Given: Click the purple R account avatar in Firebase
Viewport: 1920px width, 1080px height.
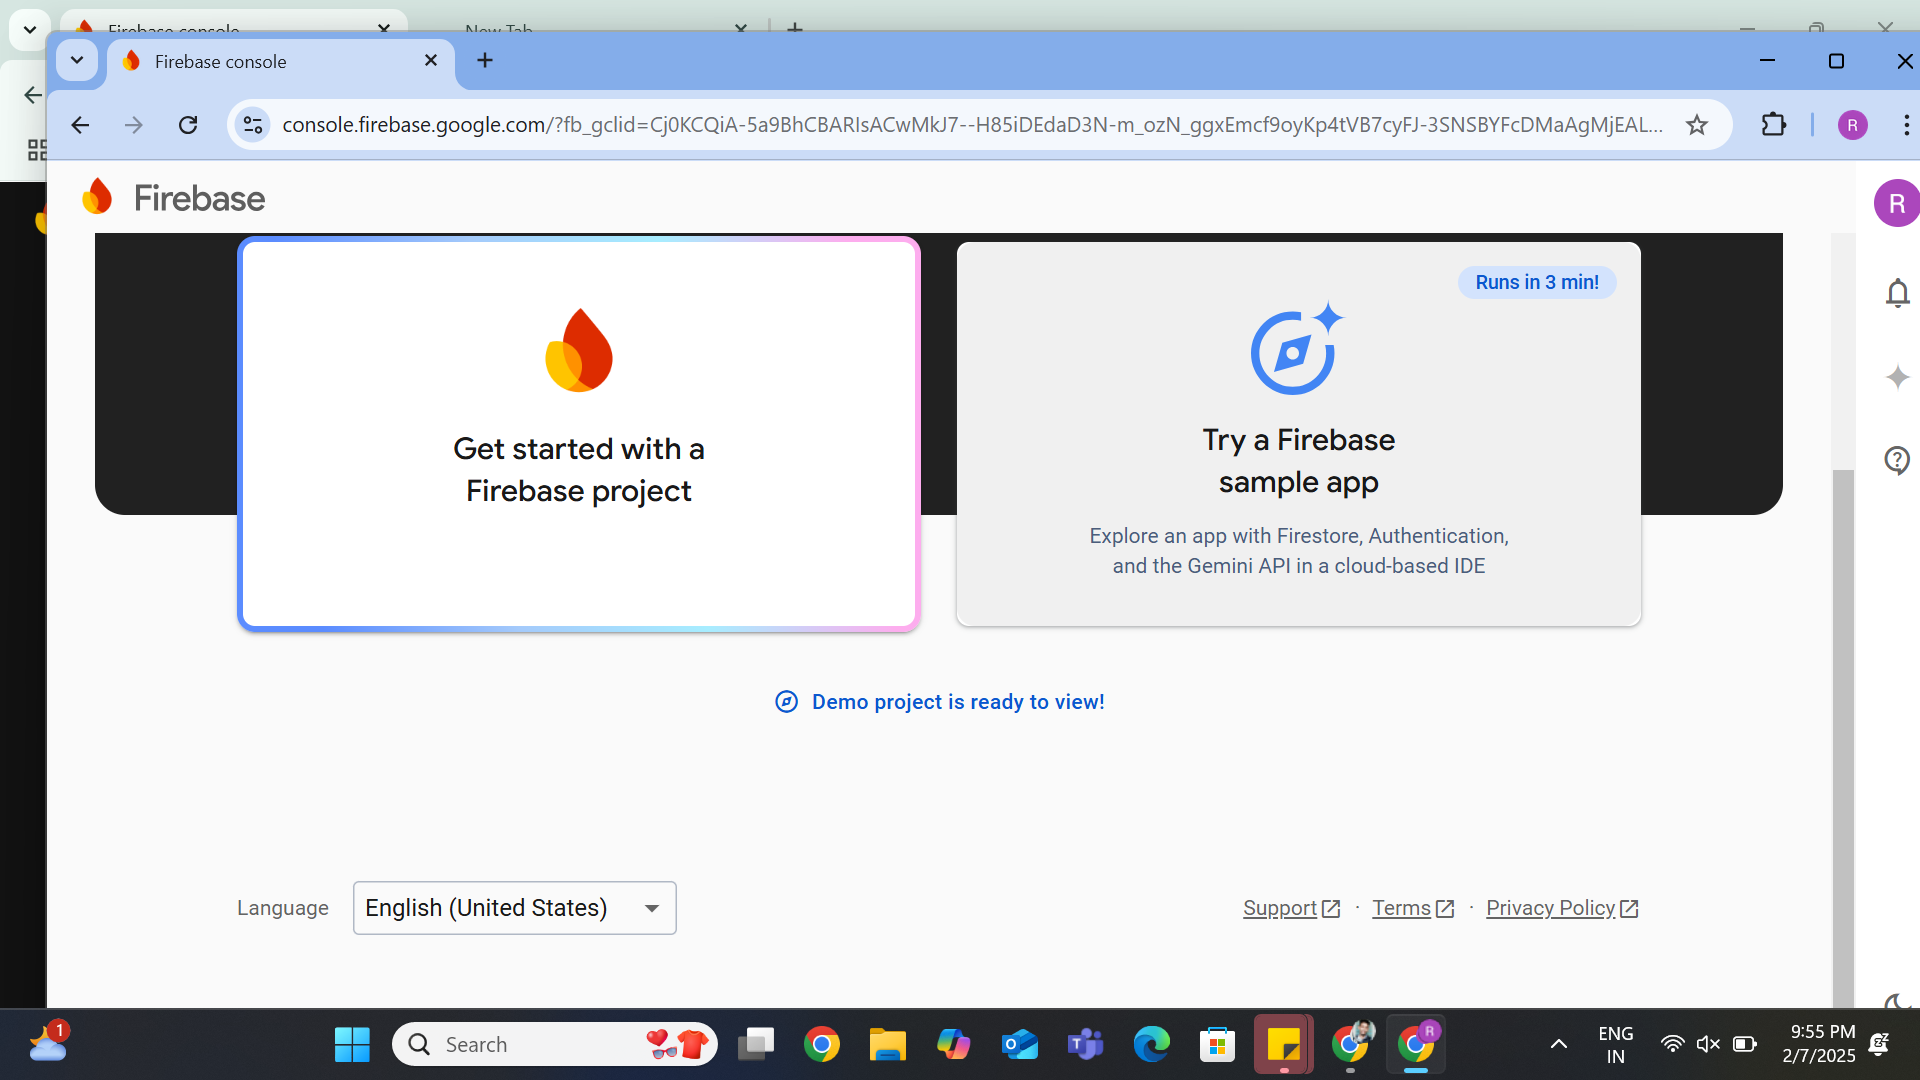Looking at the screenshot, I should (x=1896, y=203).
